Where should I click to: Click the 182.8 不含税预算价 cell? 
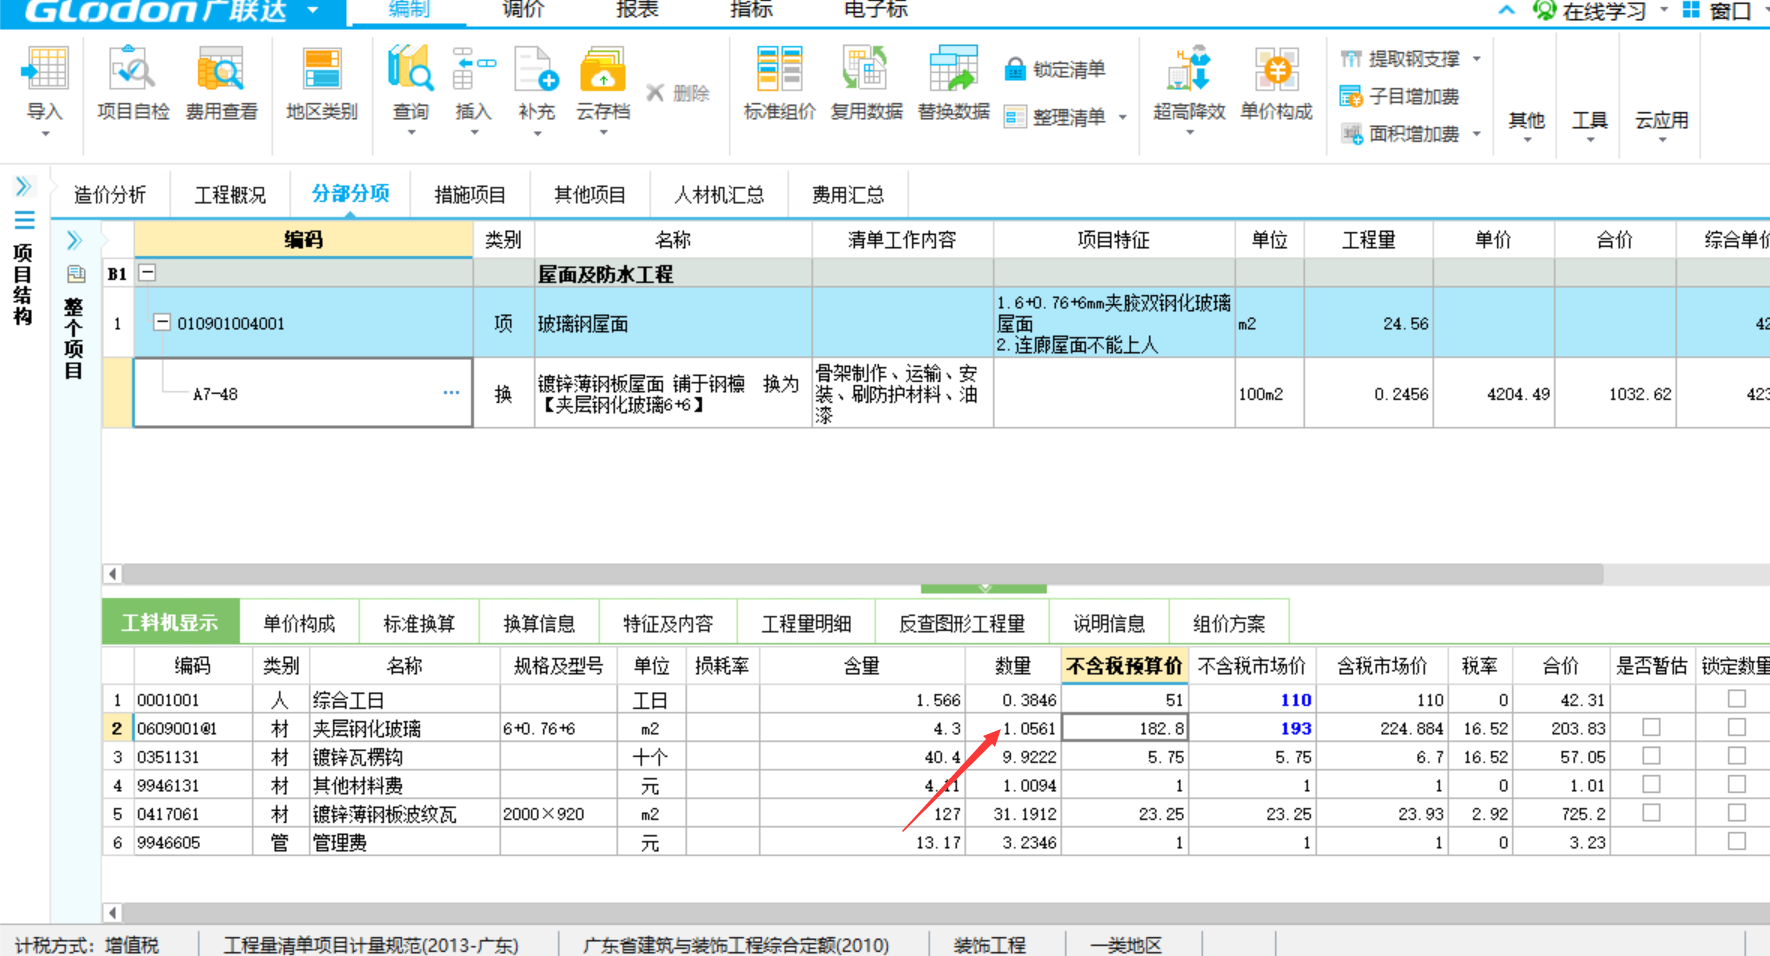[1125, 728]
